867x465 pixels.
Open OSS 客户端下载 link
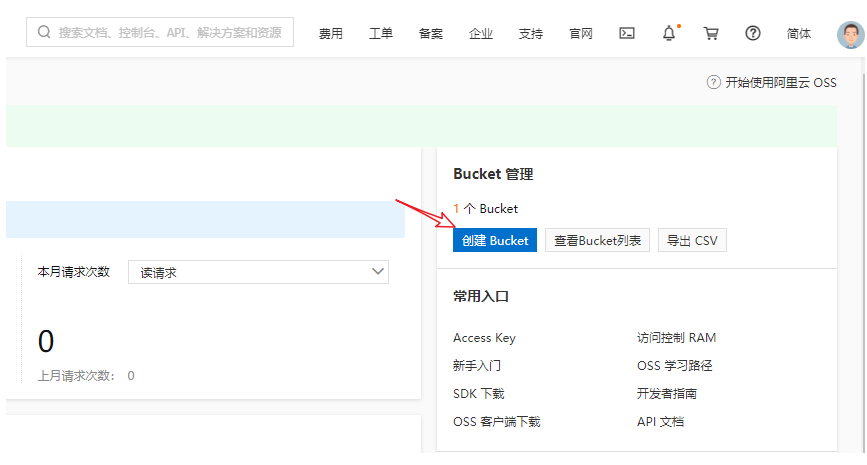pyautogui.click(x=497, y=422)
